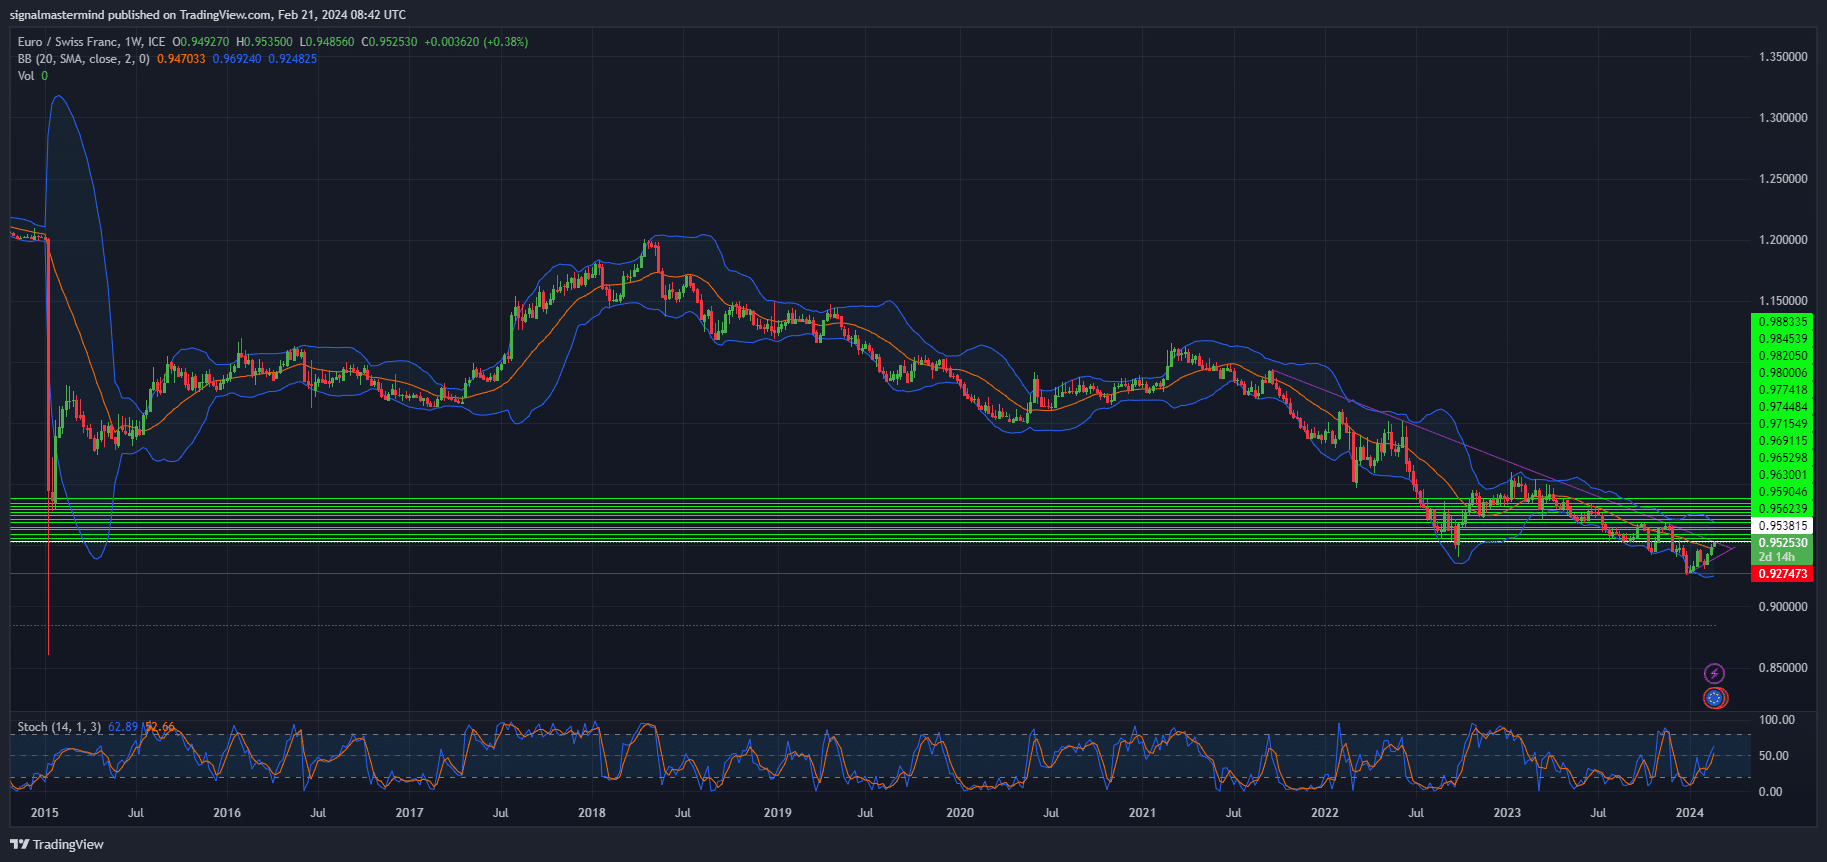Click the green level label 0.965298
The image size is (1827, 862).
1782,458
